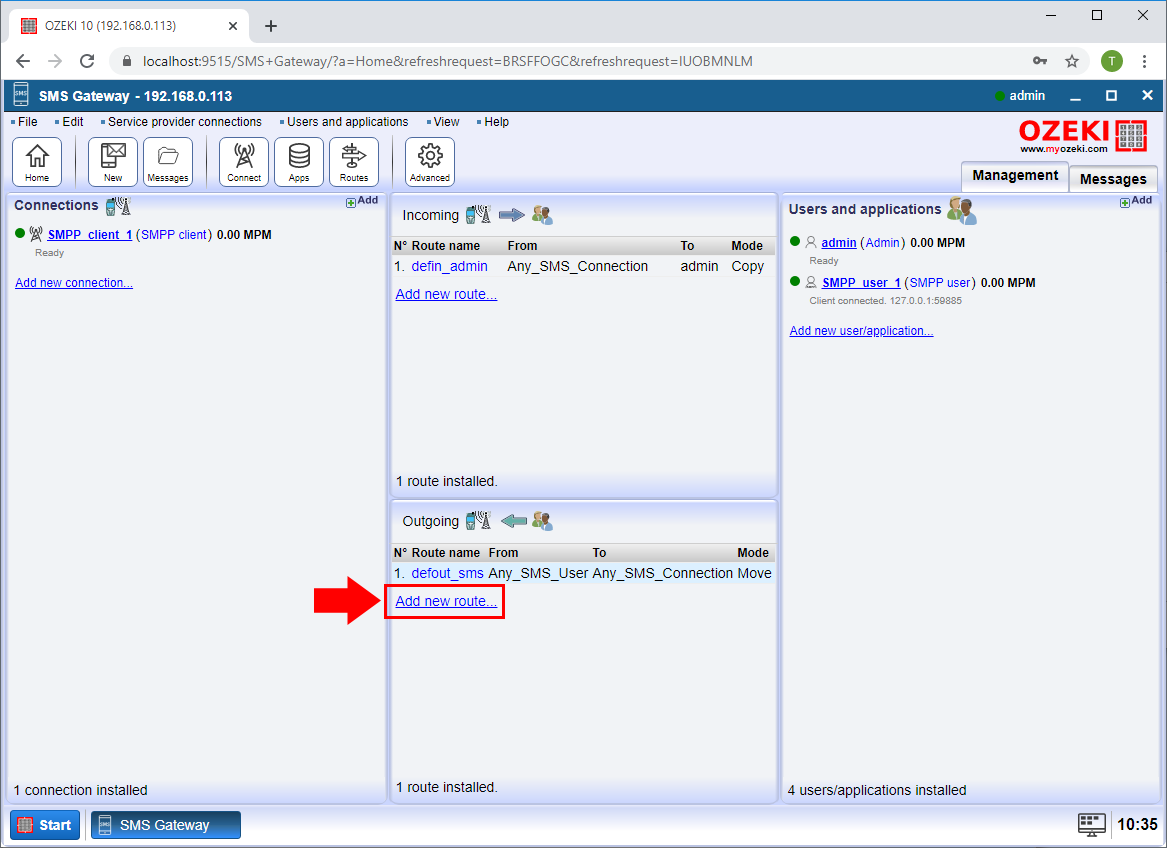This screenshot has height=848, width=1167.
Task: Open the admin user link
Action: click(839, 243)
